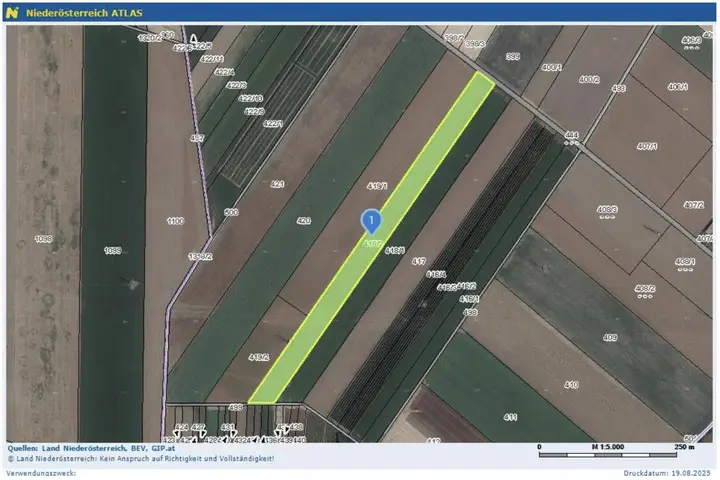Image resolution: width=720 pixels, height=480 pixels.
Task: Select parcel label 419/2
Action: 259,357
